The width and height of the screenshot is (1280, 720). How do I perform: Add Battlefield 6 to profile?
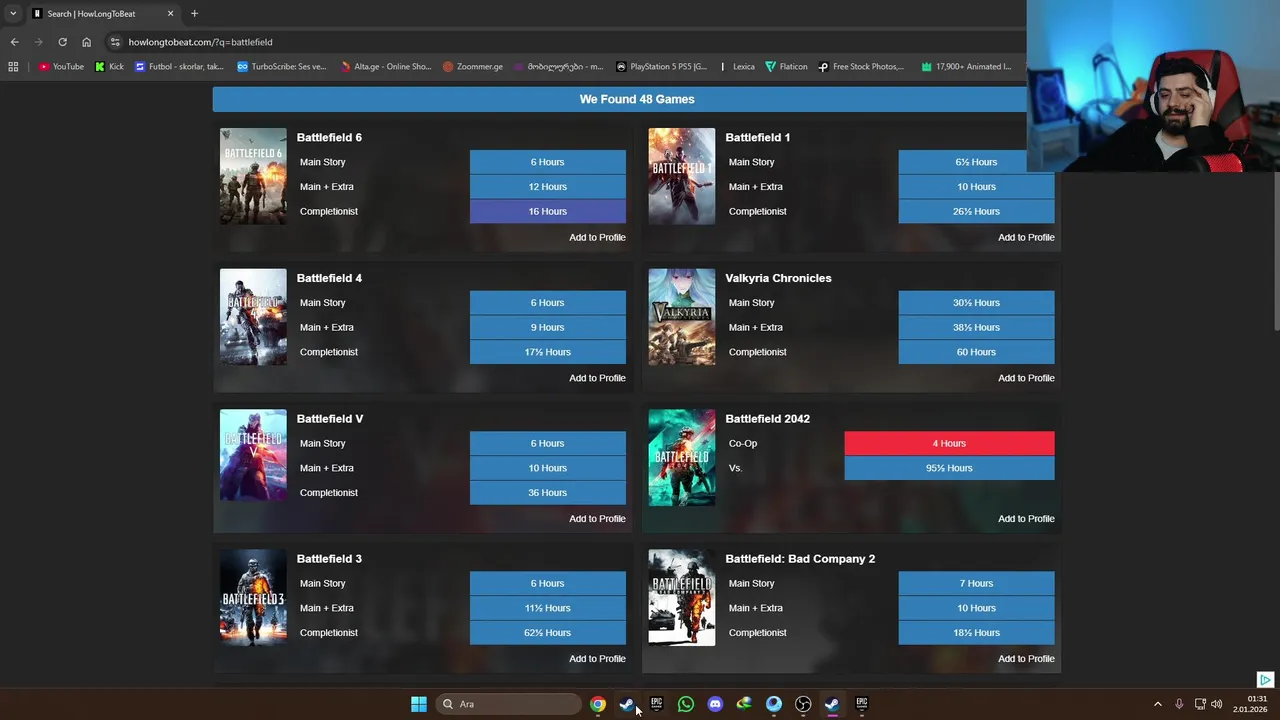click(597, 237)
